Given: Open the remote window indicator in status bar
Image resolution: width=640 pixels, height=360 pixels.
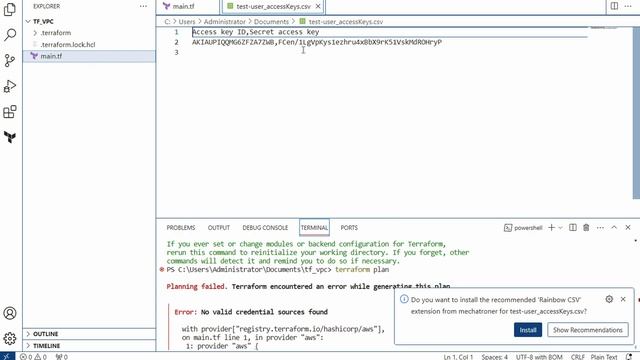Looking at the screenshot, I should [7, 356].
